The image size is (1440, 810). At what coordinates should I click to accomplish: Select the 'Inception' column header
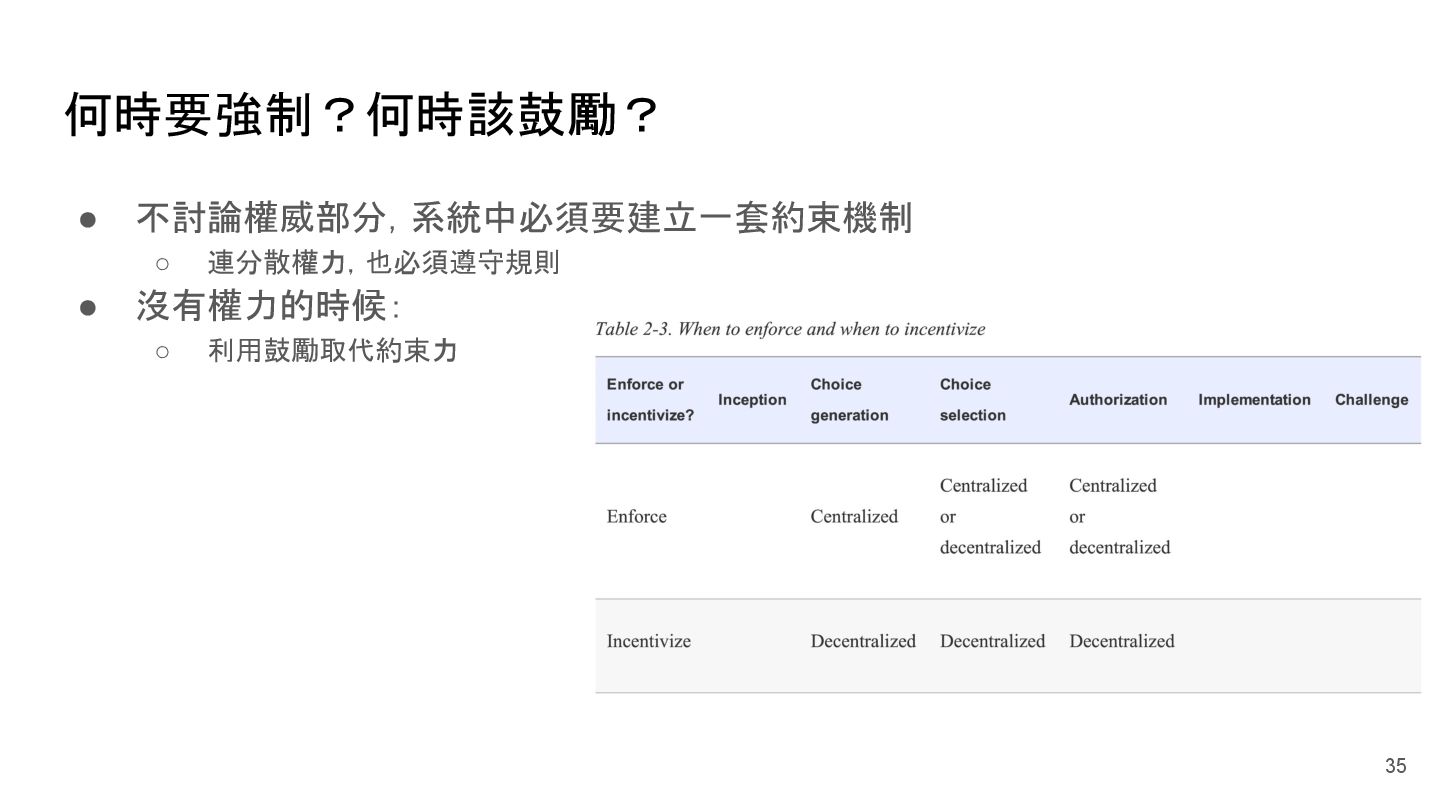click(x=752, y=400)
